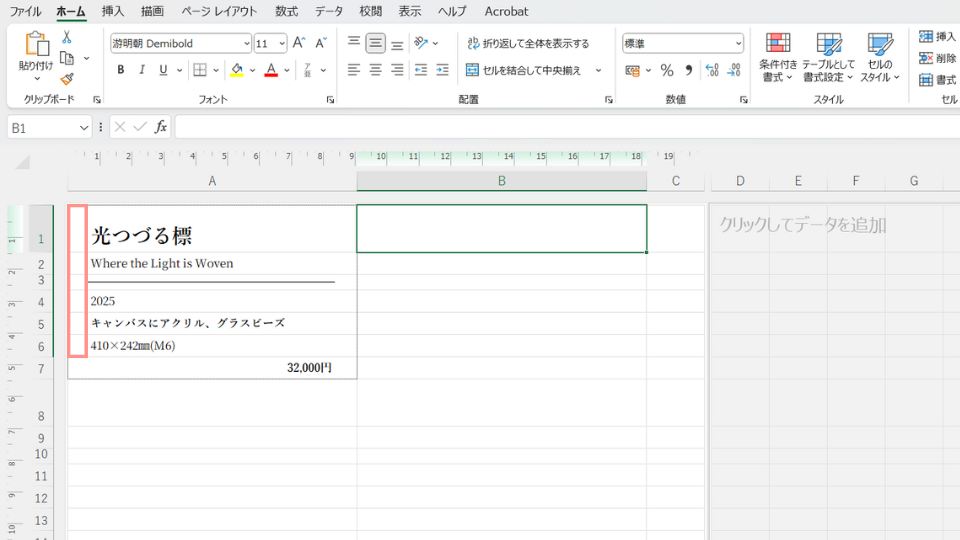
Task: Open conditional formatting (条件付き書式)
Action: click(x=778, y=56)
